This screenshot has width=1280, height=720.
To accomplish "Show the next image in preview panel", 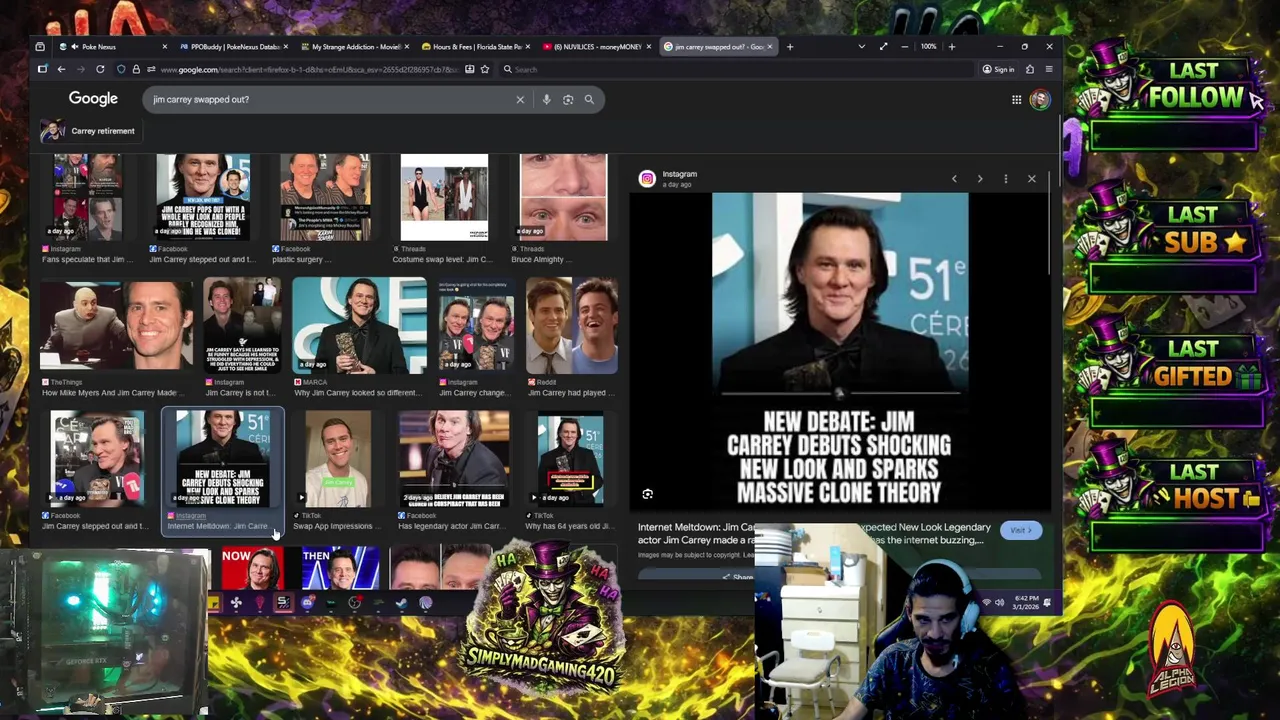I will pyautogui.click(x=980, y=179).
